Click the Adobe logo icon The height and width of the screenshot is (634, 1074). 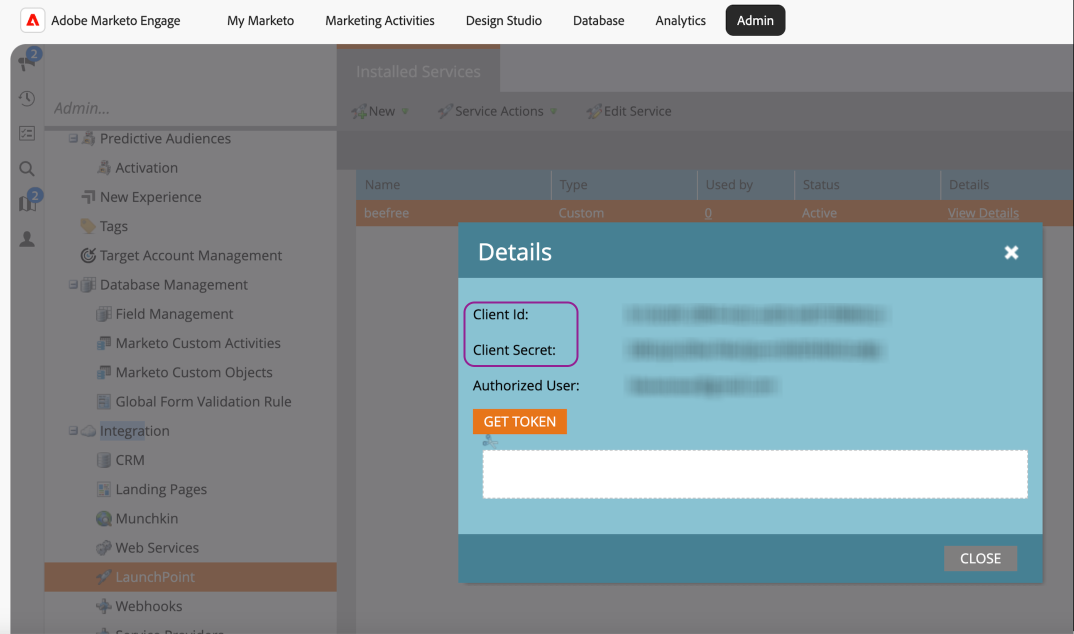32,21
